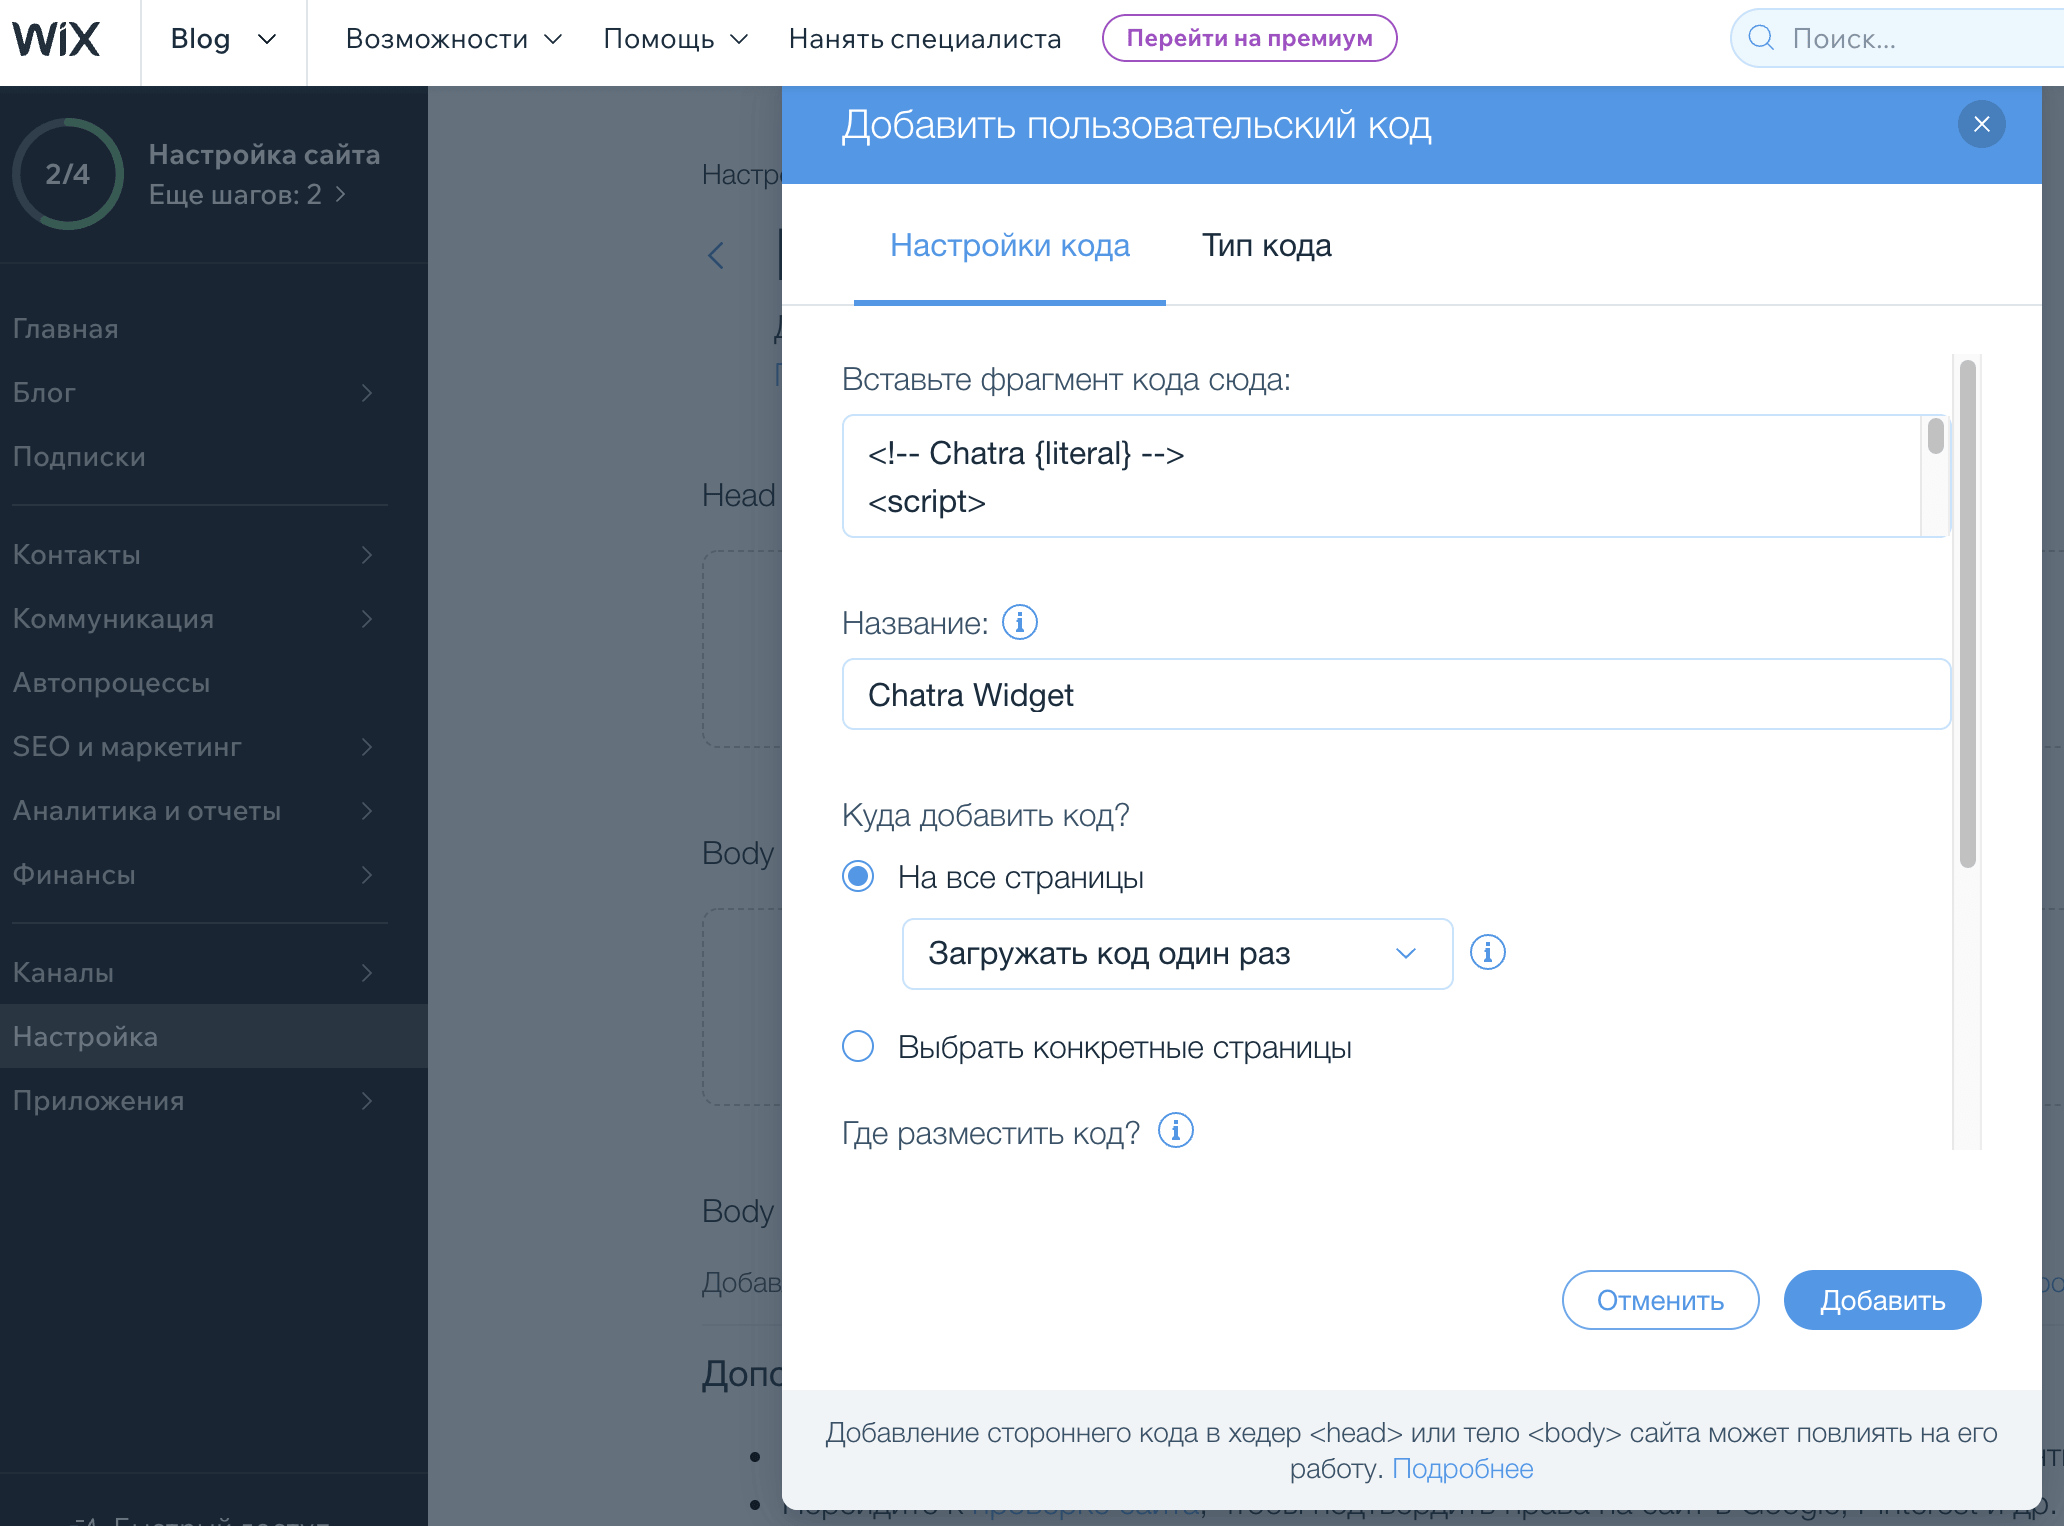Switch to the Тип кода tab
This screenshot has width=2064, height=1526.
tap(1266, 246)
